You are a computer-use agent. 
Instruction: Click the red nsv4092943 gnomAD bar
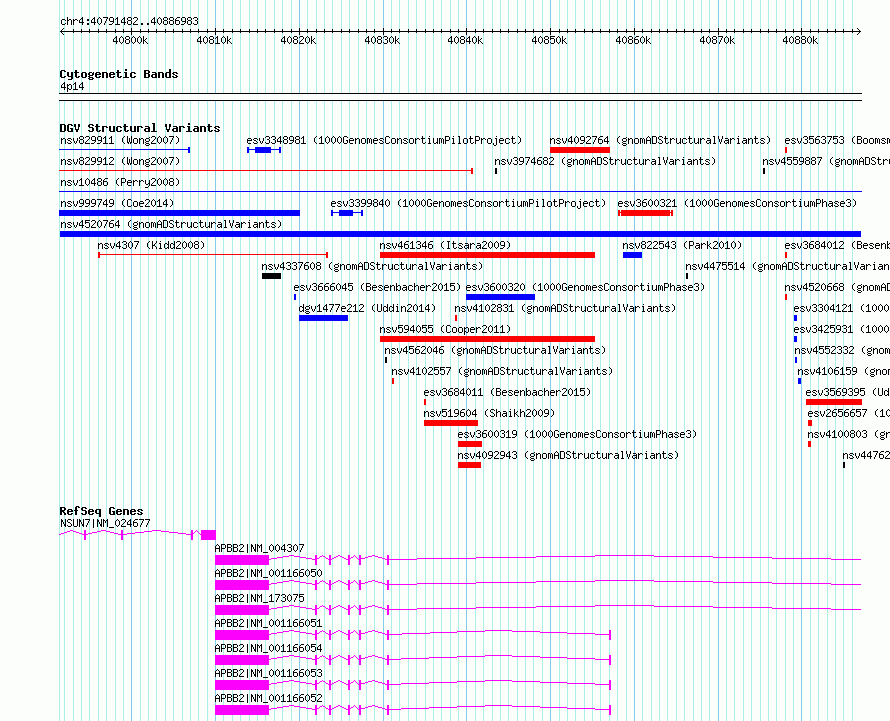tap(469, 465)
